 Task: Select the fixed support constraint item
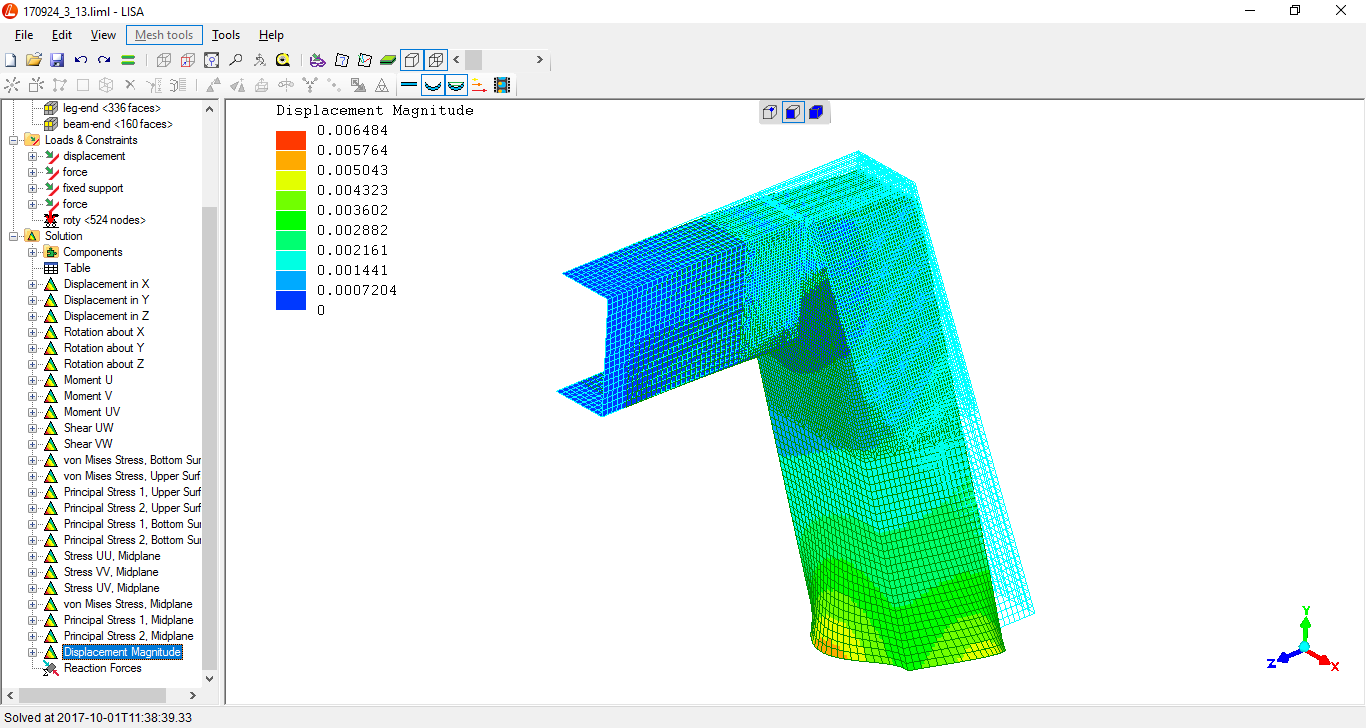pos(93,188)
